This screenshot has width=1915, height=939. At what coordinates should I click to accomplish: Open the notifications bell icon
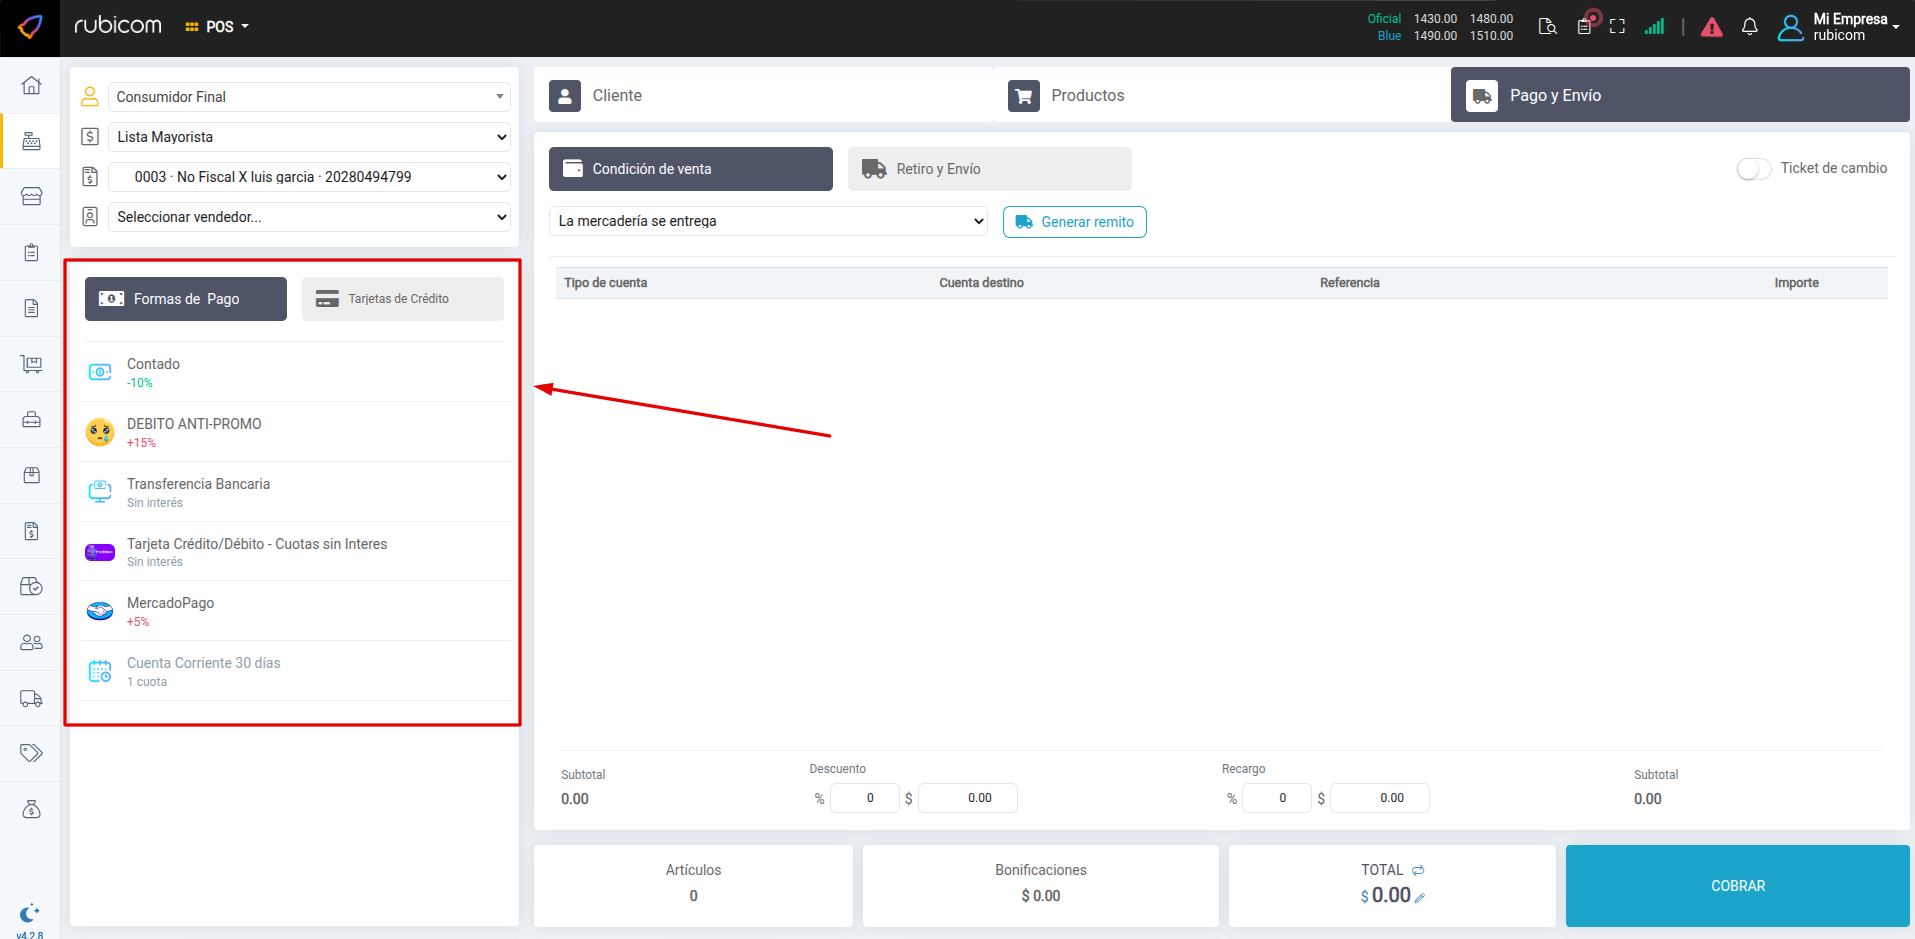[1749, 27]
